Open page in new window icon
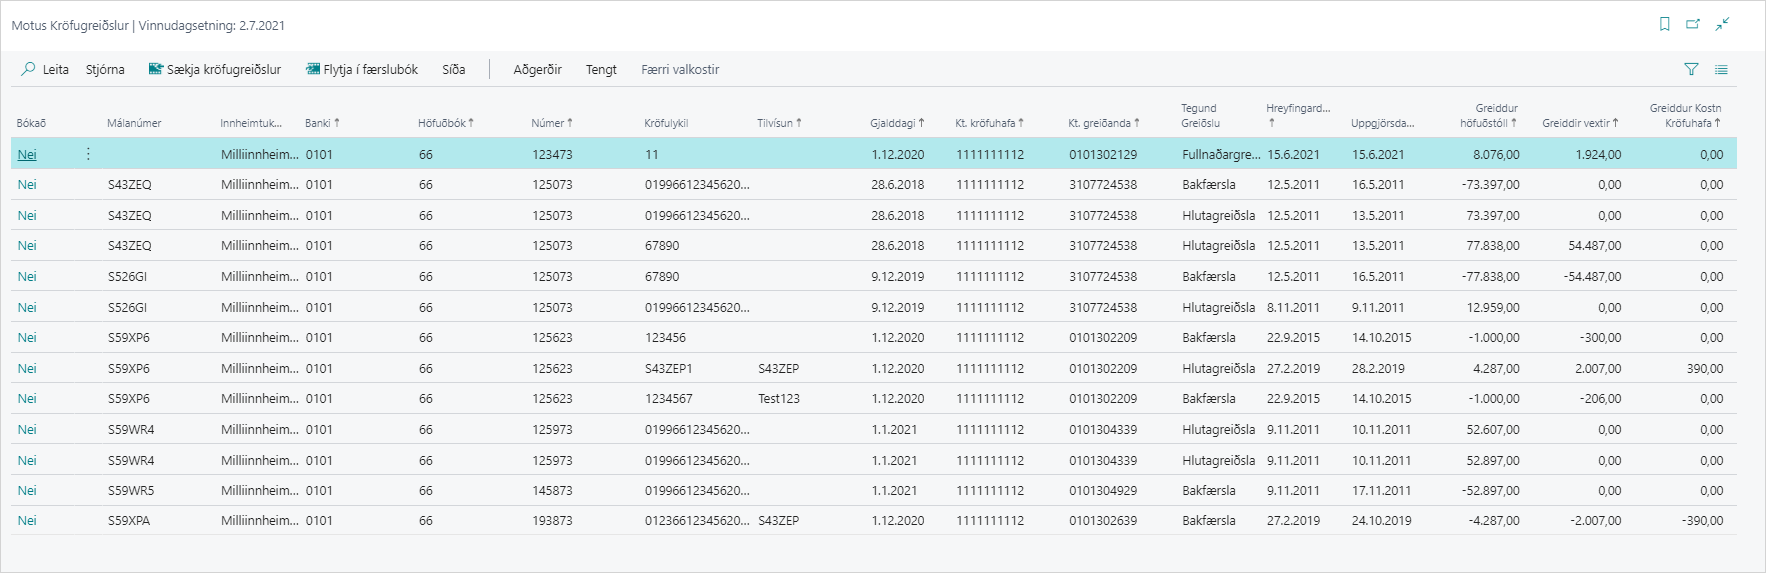Viewport: 1766px width, 573px height. click(x=1693, y=25)
